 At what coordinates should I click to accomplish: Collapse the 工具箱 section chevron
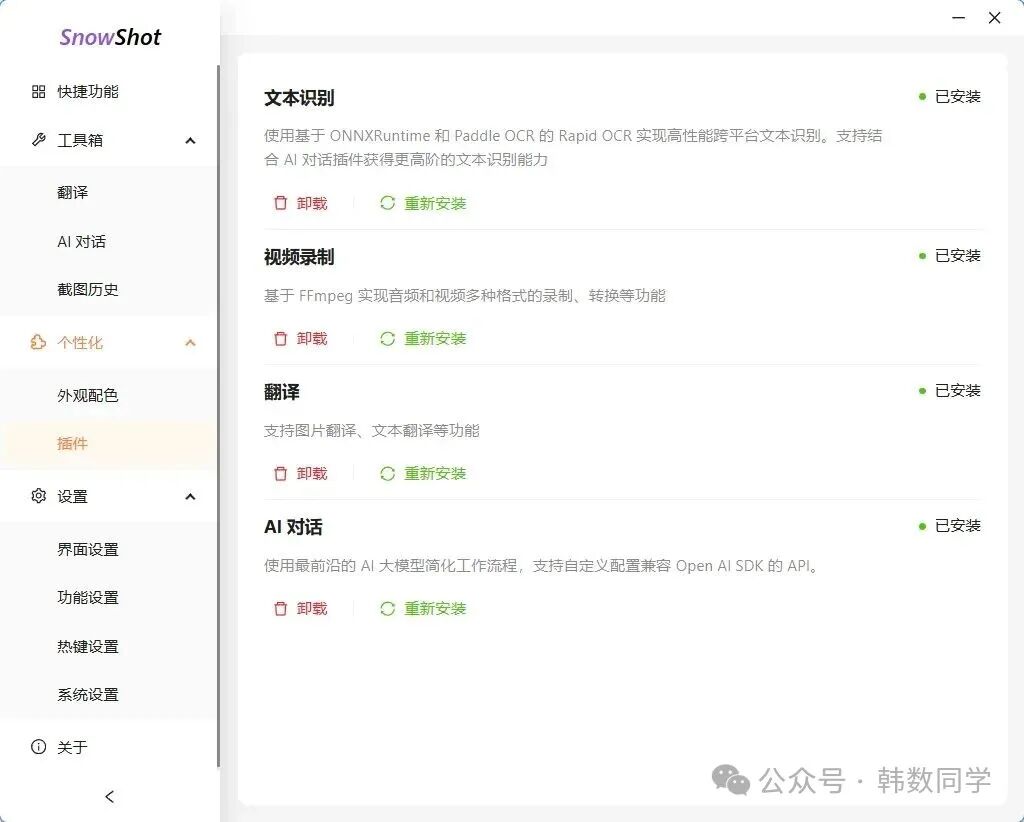point(190,140)
